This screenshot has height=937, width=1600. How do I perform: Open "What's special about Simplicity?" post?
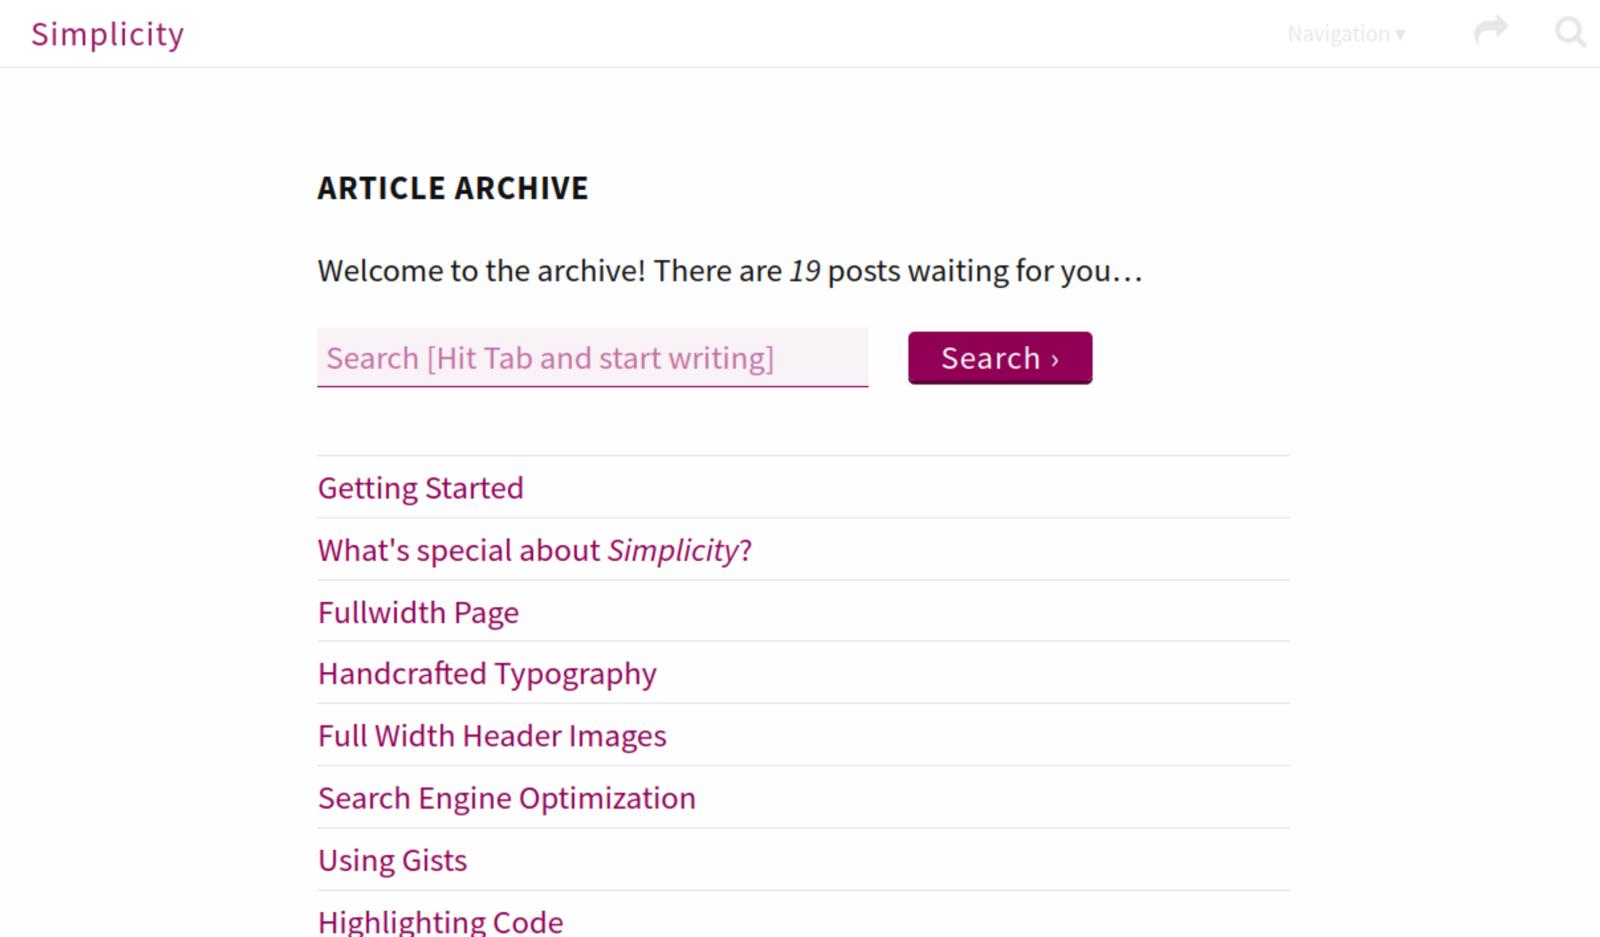(534, 550)
